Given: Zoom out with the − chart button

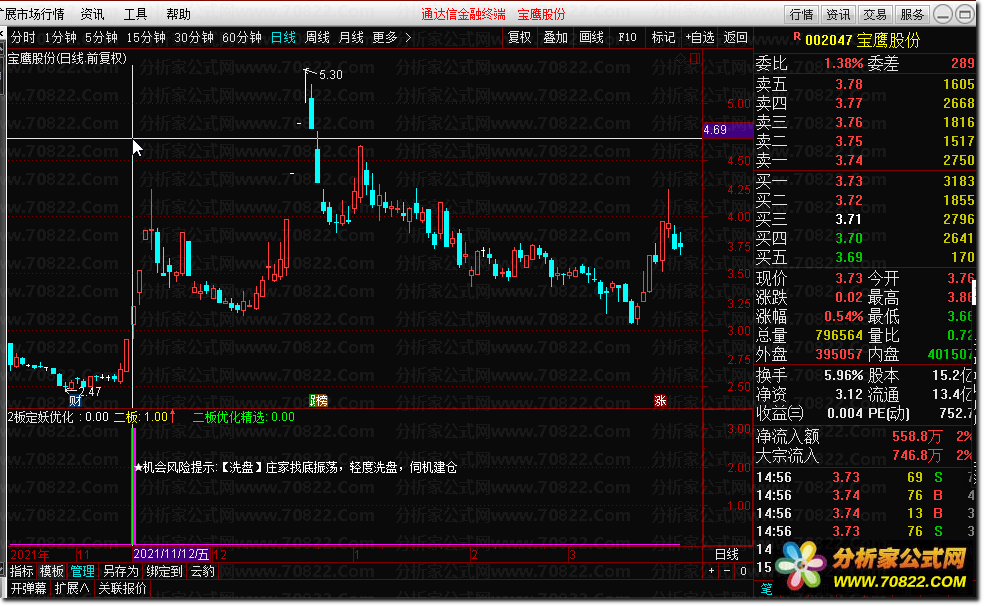Looking at the screenshot, I should coord(727,571).
